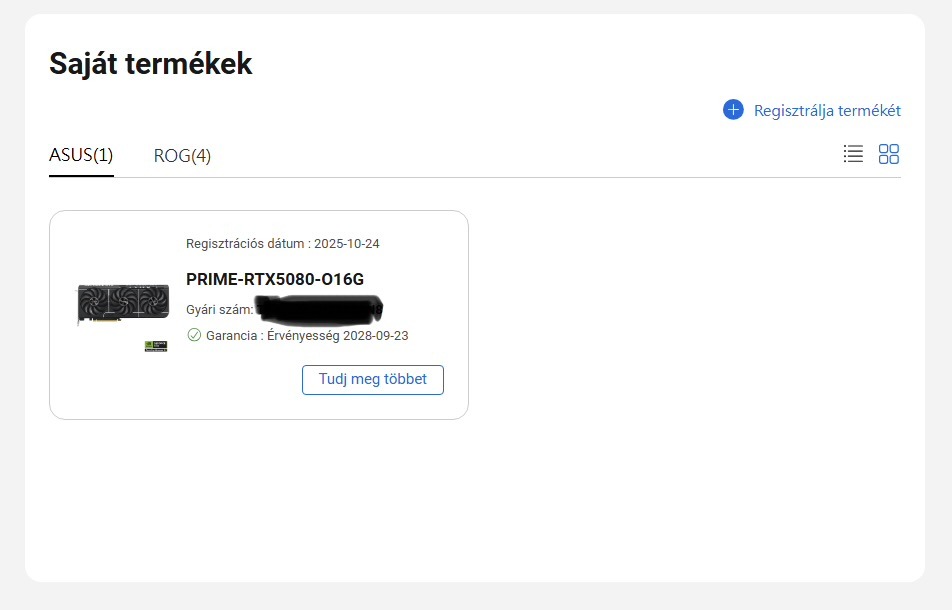Select the warranty validity 2028-09-23 text
Viewport: 952px width, 610px height.
[x=375, y=336]
